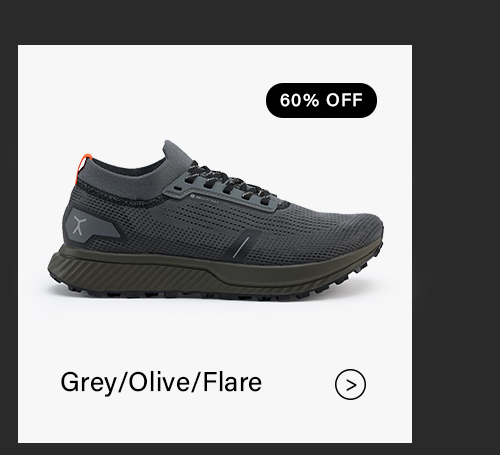Click the X logo on the shoe heel

(79, 225)
